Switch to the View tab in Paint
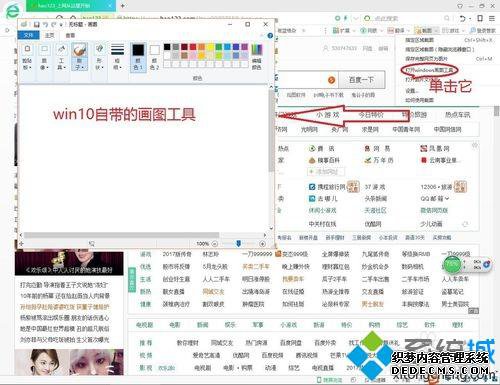The height and width of the screenshot is (385, 500). pos(70,35)
